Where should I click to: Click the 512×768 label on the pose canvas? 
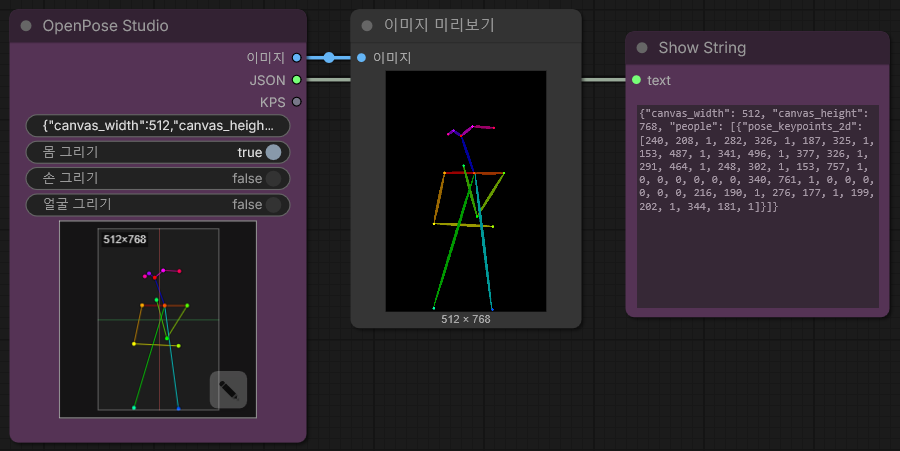125,239
